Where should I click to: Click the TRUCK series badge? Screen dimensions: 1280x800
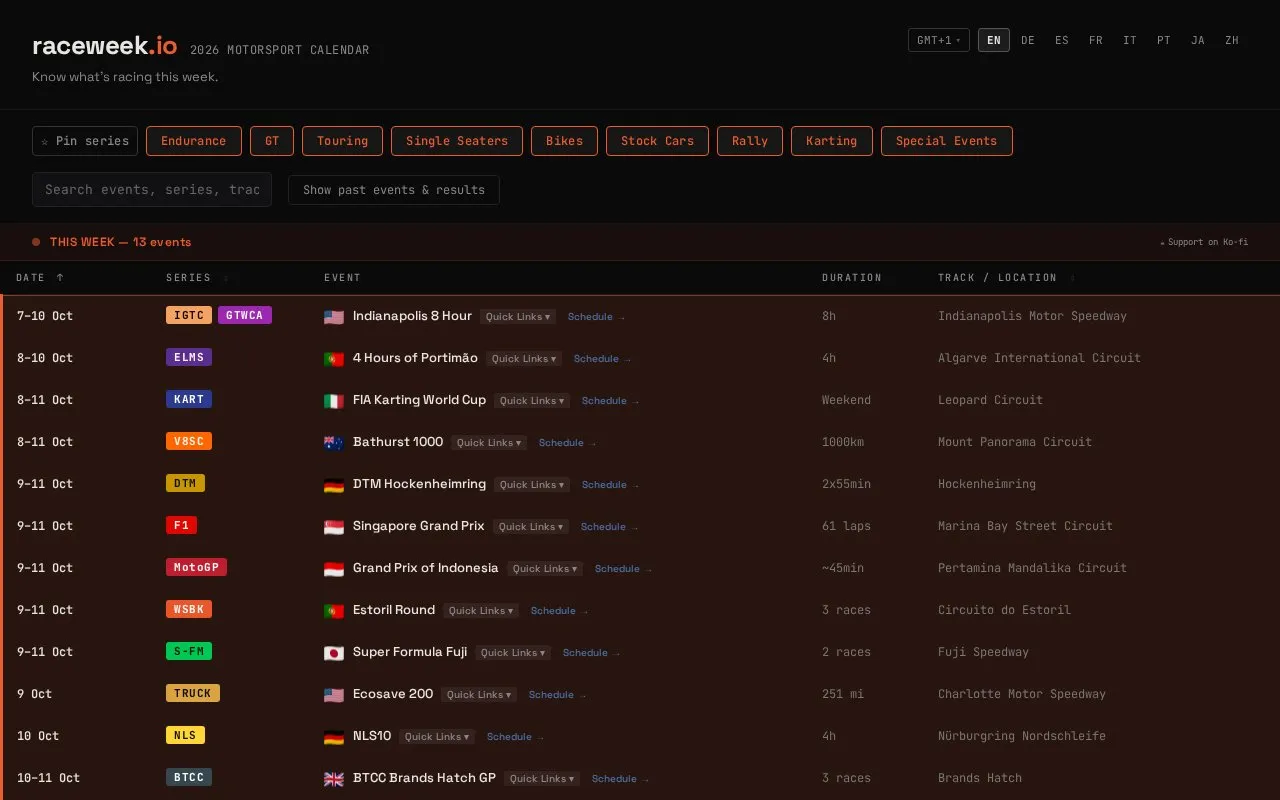(x=193, y=693)
